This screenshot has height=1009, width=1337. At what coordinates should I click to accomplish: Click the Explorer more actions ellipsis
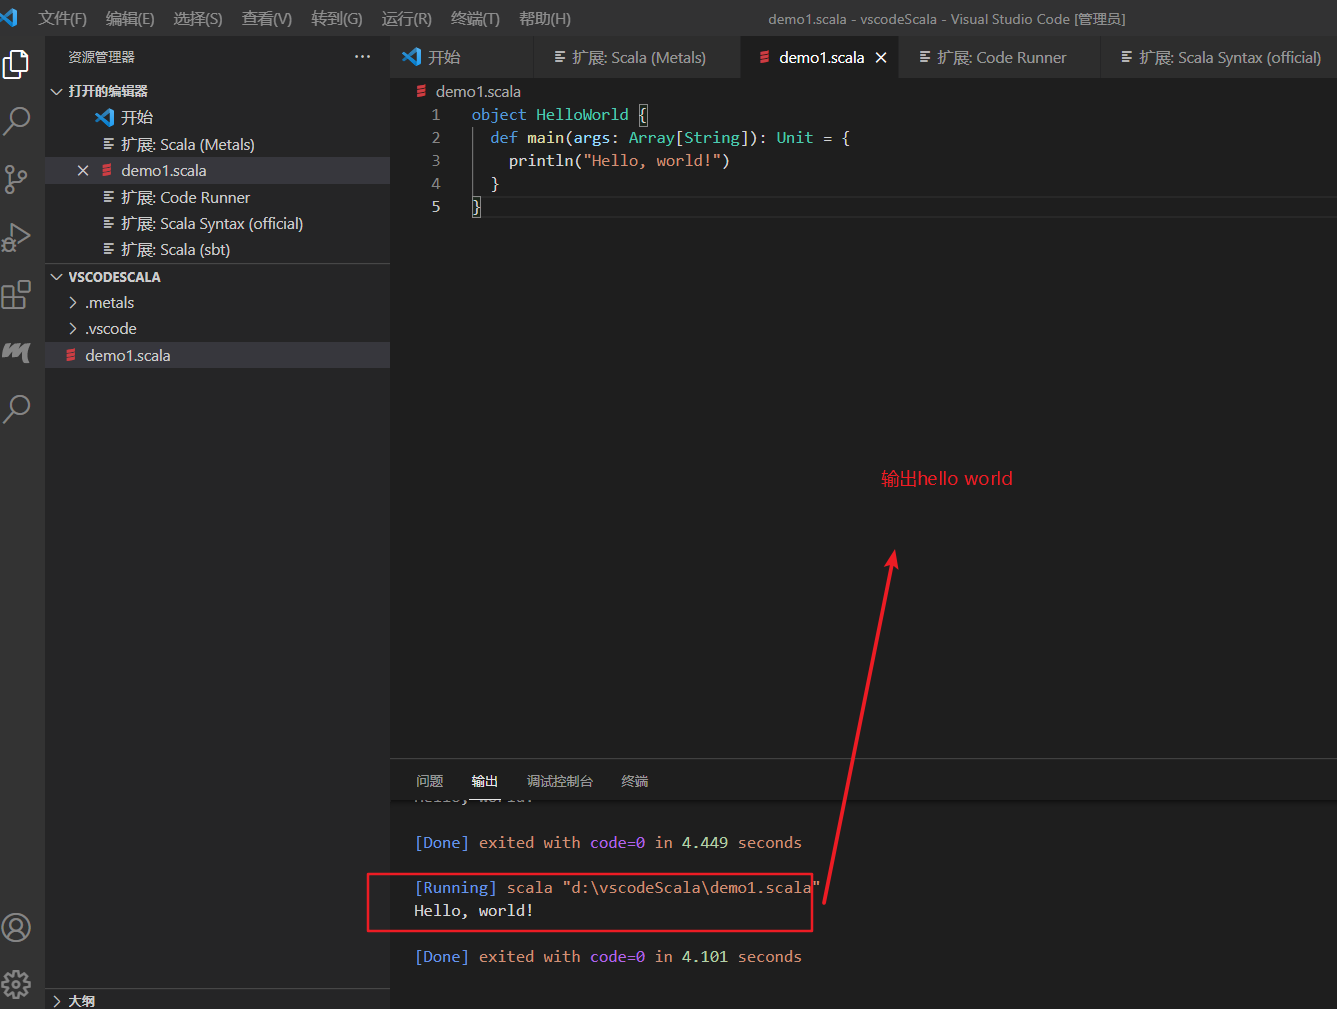(362, 57)
